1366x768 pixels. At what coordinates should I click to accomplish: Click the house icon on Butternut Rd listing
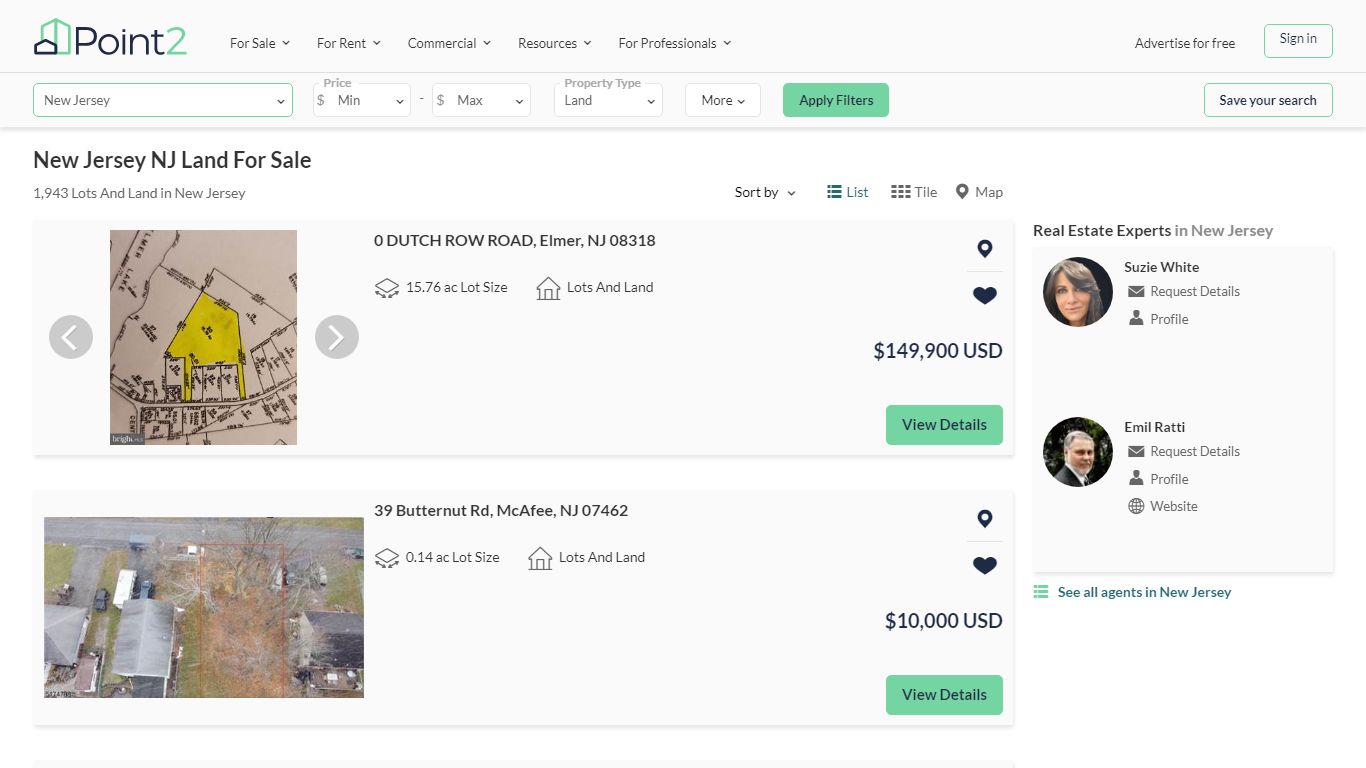[540, 558]
